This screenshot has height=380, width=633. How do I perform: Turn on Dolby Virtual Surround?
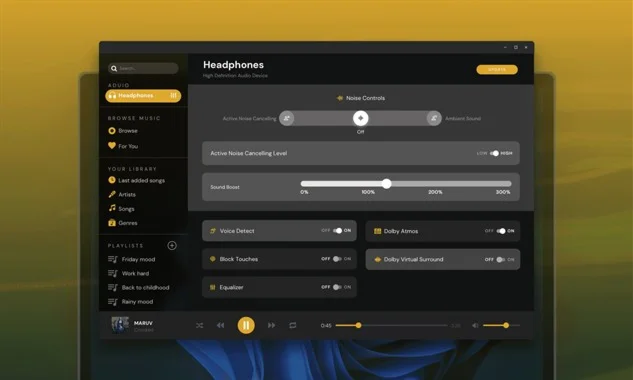click(x=501, y=259)
